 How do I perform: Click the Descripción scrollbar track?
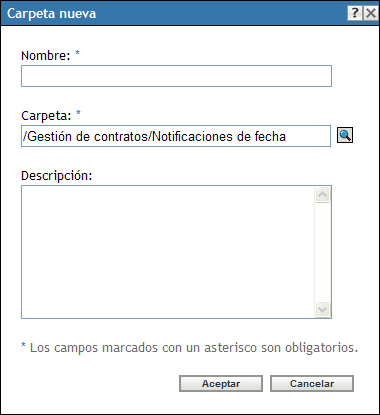pos(322,252)
